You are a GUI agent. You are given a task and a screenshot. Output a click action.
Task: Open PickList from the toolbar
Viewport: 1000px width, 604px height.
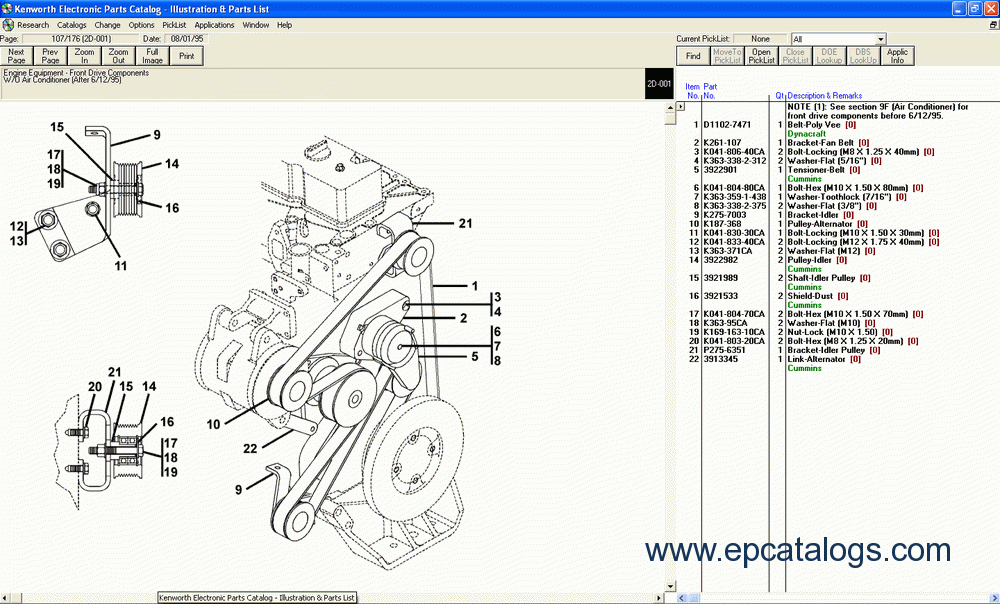click(762, 56)
